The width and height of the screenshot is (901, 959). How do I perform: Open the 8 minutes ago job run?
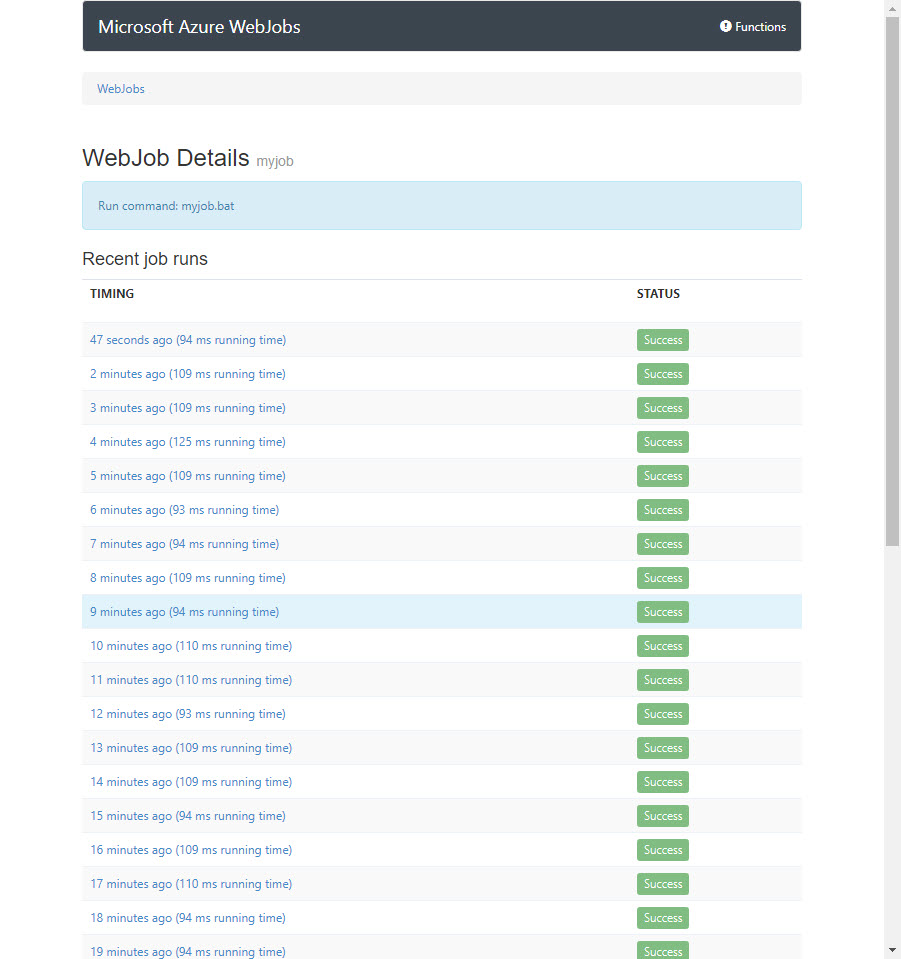tap(188, 578)
